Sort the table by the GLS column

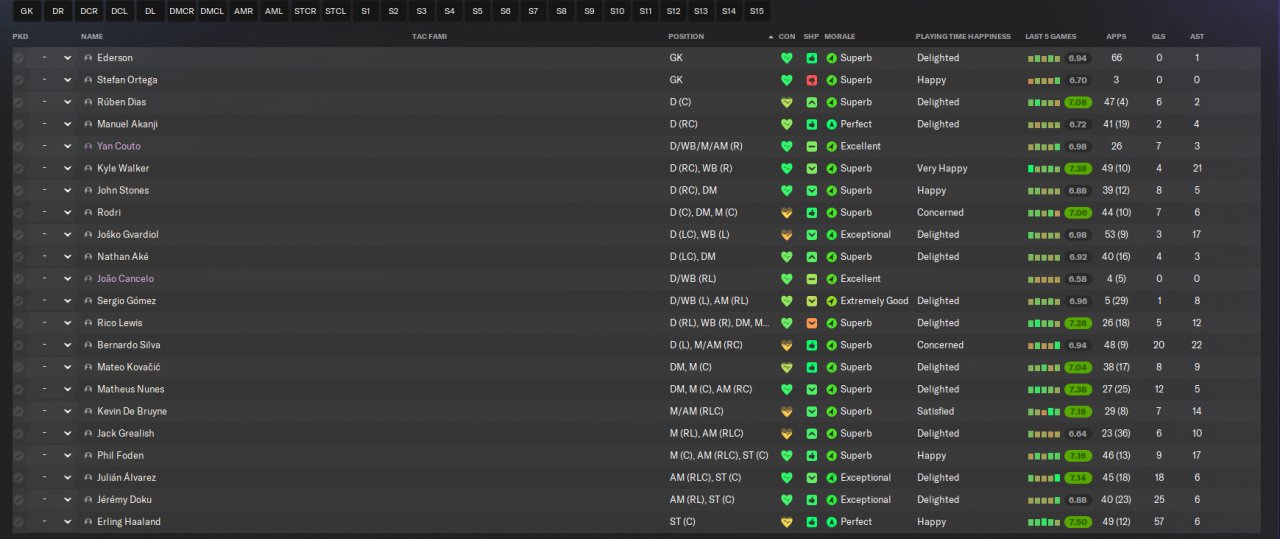pyautogui.click(x=1158, y=37)
